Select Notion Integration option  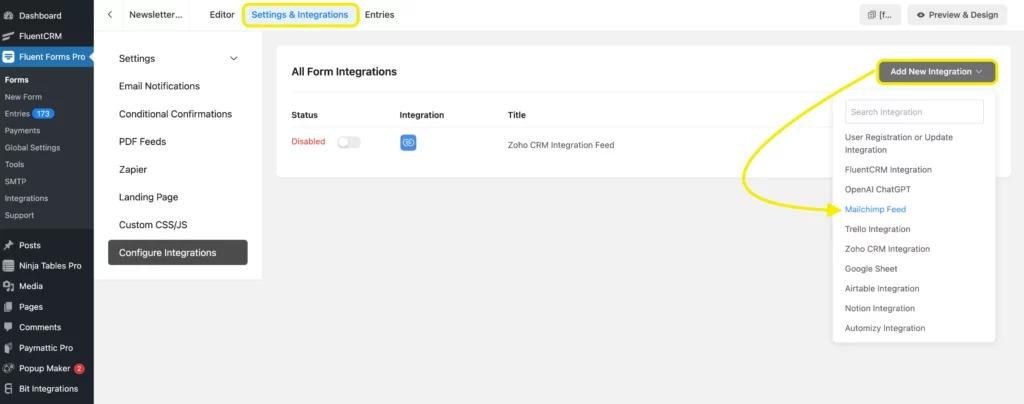(880, 308)
